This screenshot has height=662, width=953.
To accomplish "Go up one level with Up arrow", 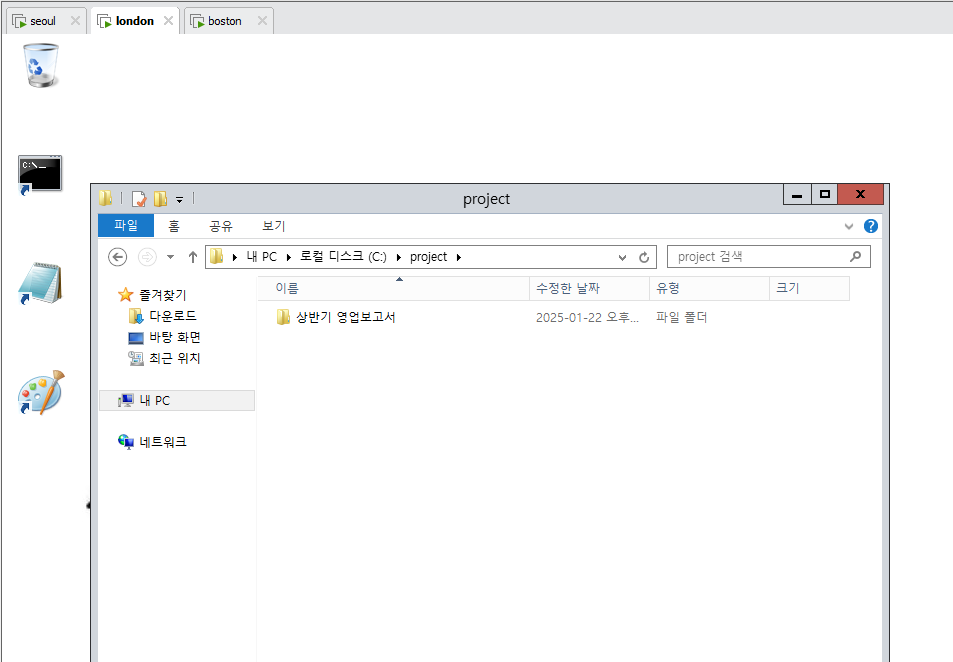I will (x=193, y=257).
